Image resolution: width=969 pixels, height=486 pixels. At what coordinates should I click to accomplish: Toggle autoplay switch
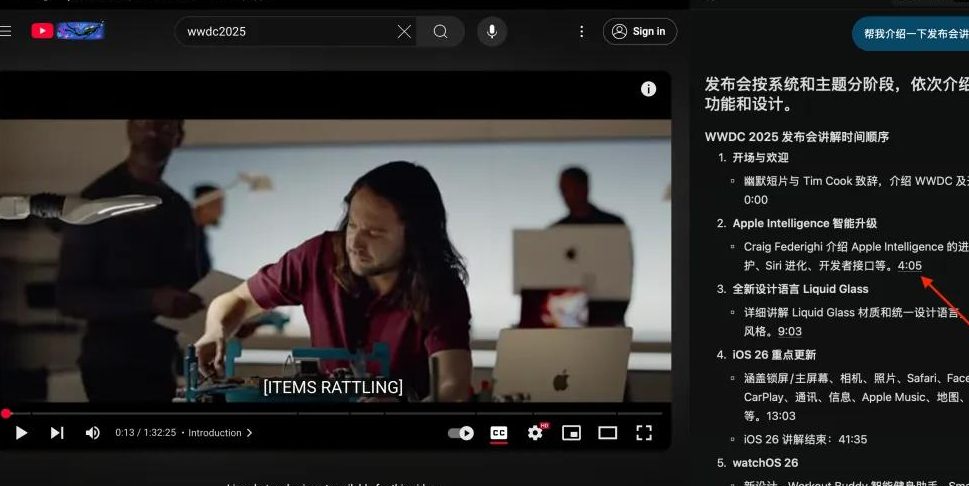coord(461,433)
